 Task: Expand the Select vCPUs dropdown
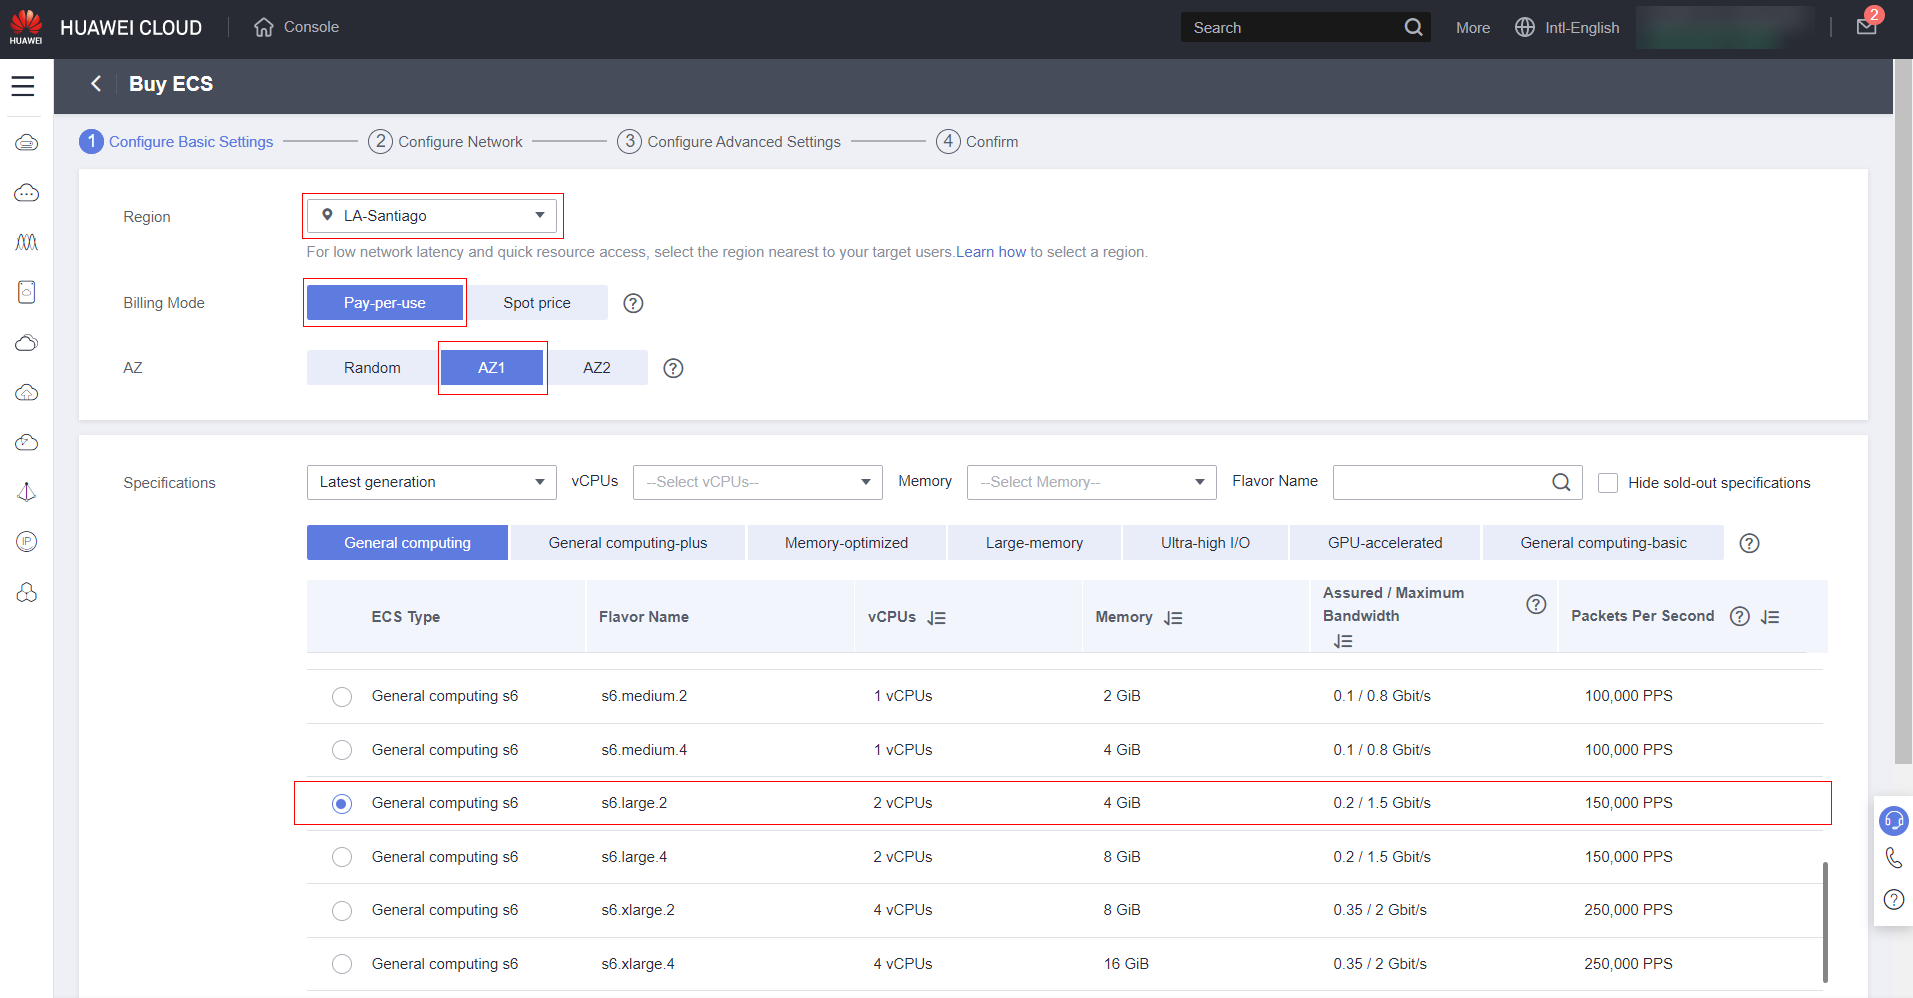[x=757, y=482]
